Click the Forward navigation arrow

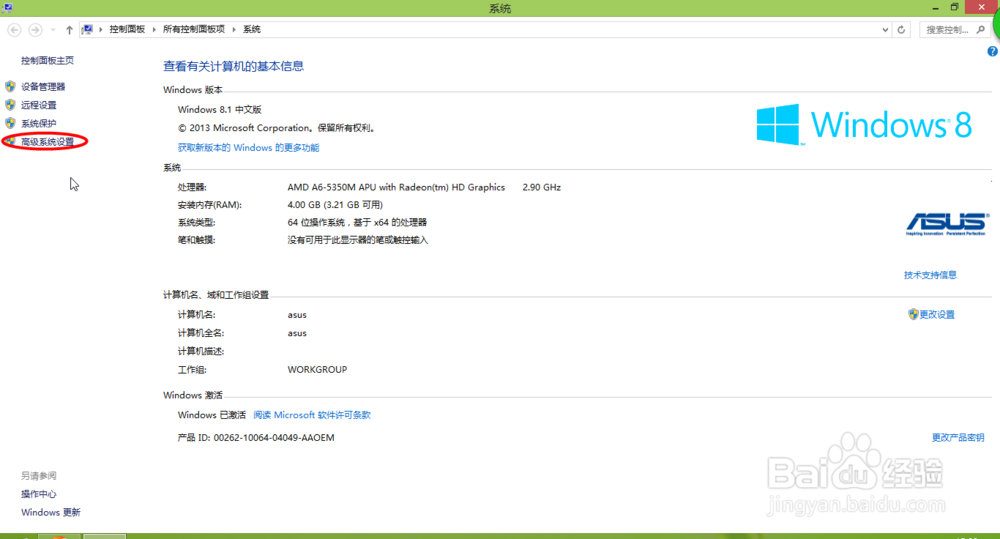36,30
